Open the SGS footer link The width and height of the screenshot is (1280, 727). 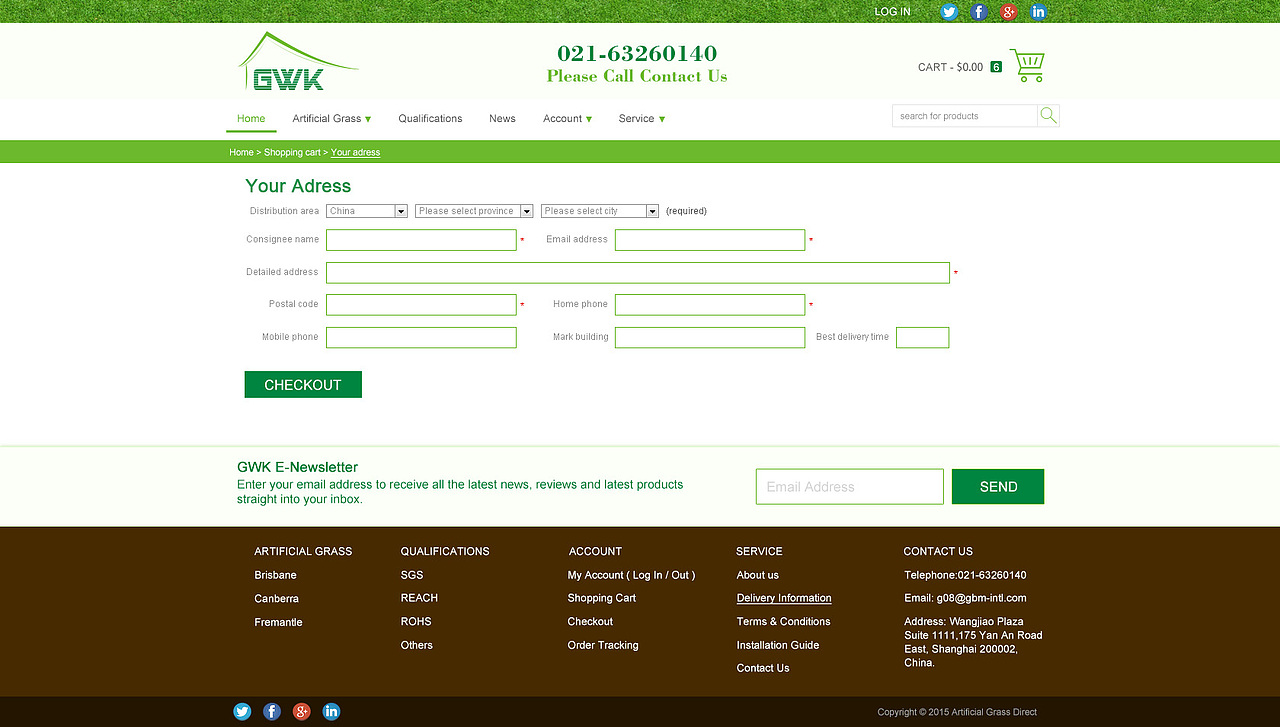click(412, 575)
